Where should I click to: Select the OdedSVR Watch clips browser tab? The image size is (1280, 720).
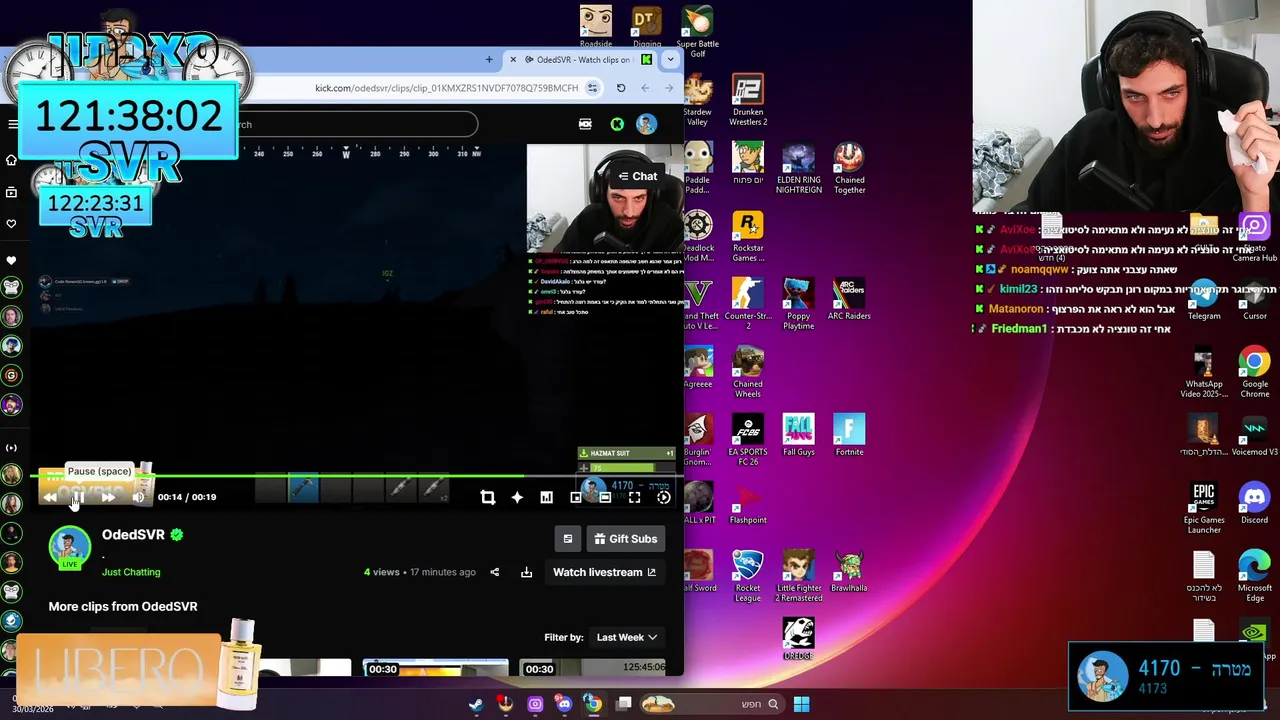(578, 60)
